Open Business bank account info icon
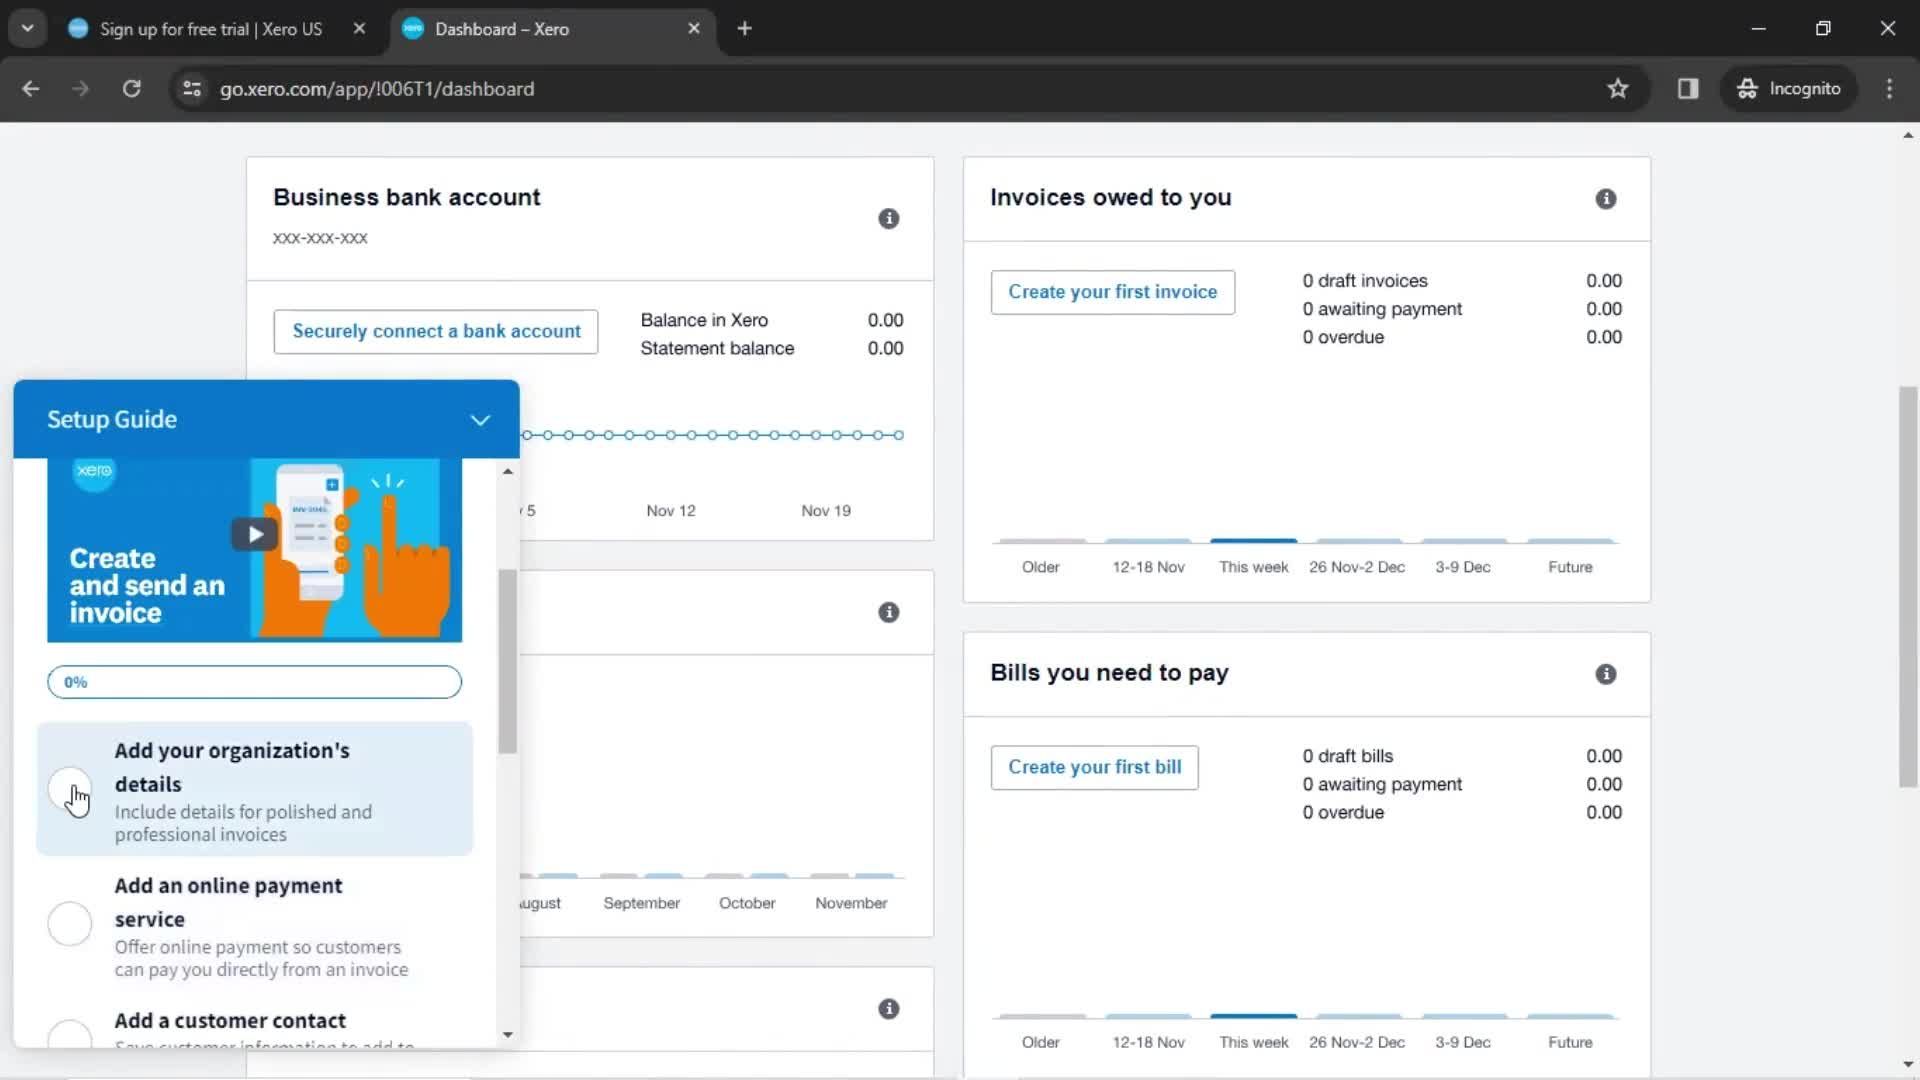1920x1080 pixels. (888, 218)
